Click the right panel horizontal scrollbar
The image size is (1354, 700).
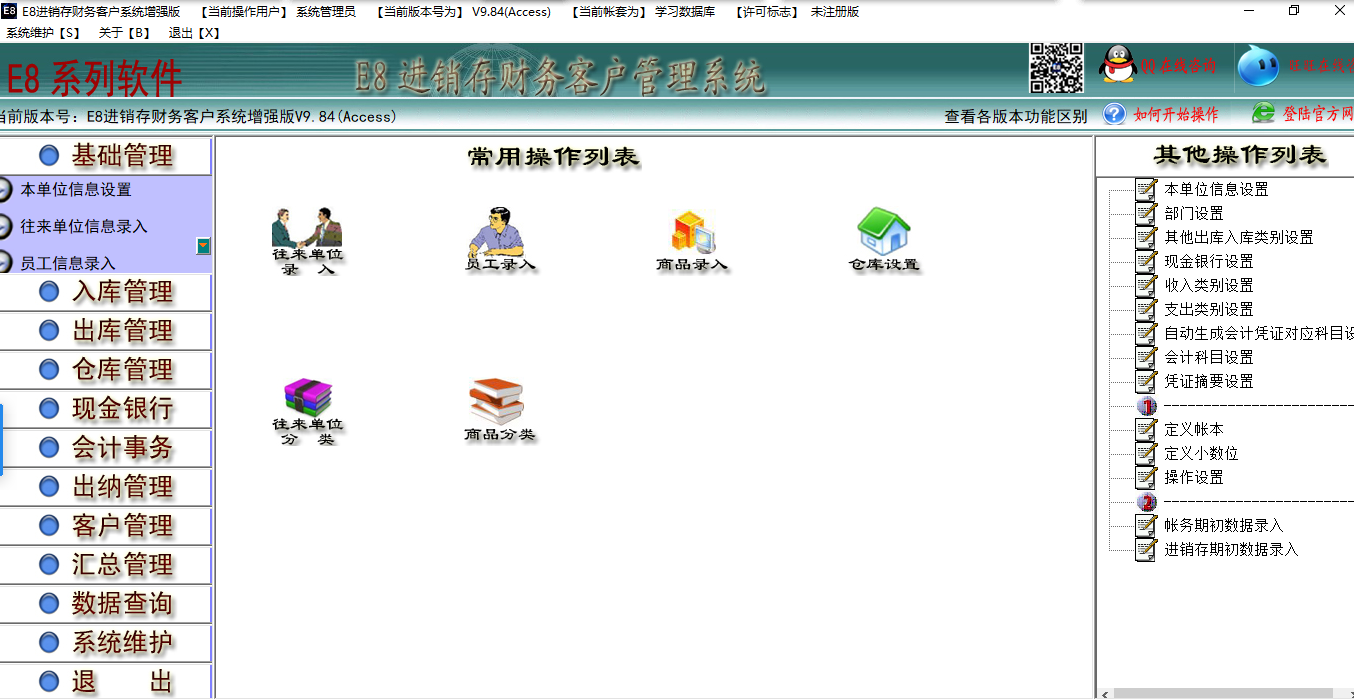coord(1224,693)
